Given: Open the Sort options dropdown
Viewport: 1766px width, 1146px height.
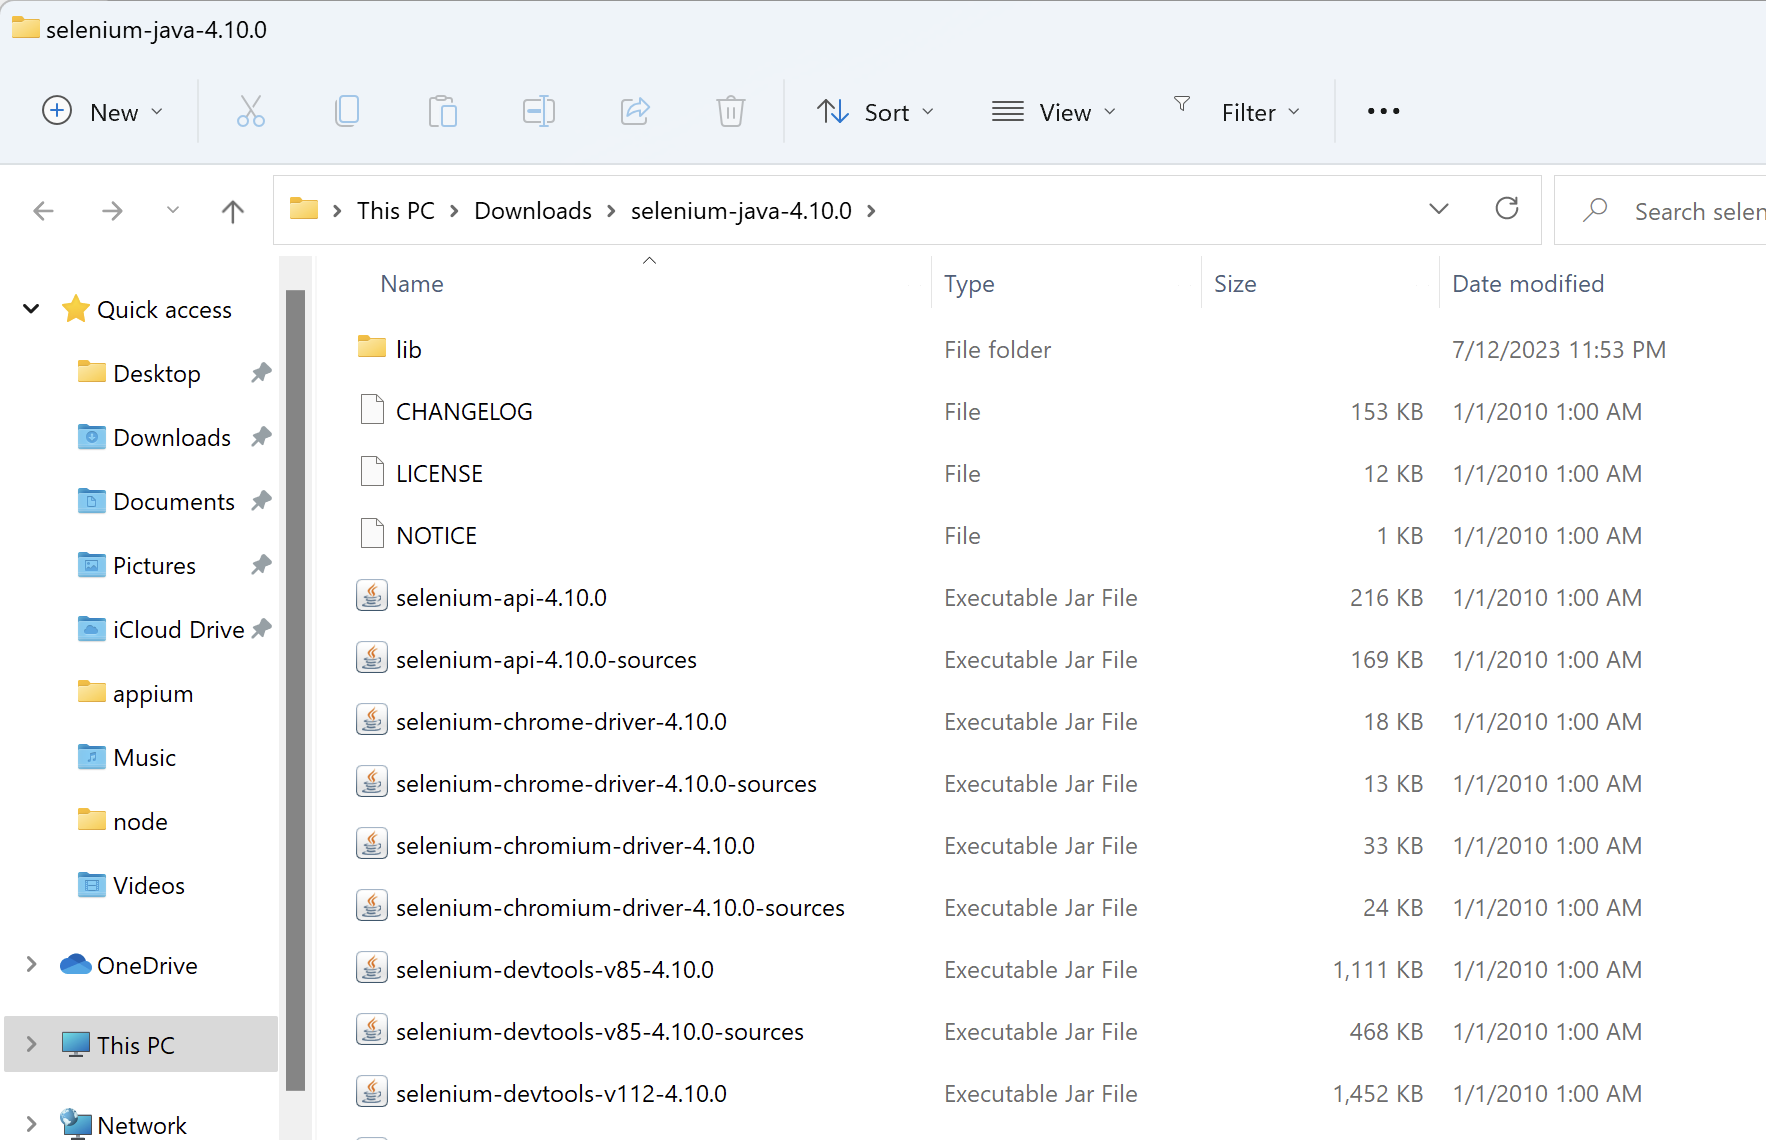Looking at the screenshot, I should pos(875,111).
